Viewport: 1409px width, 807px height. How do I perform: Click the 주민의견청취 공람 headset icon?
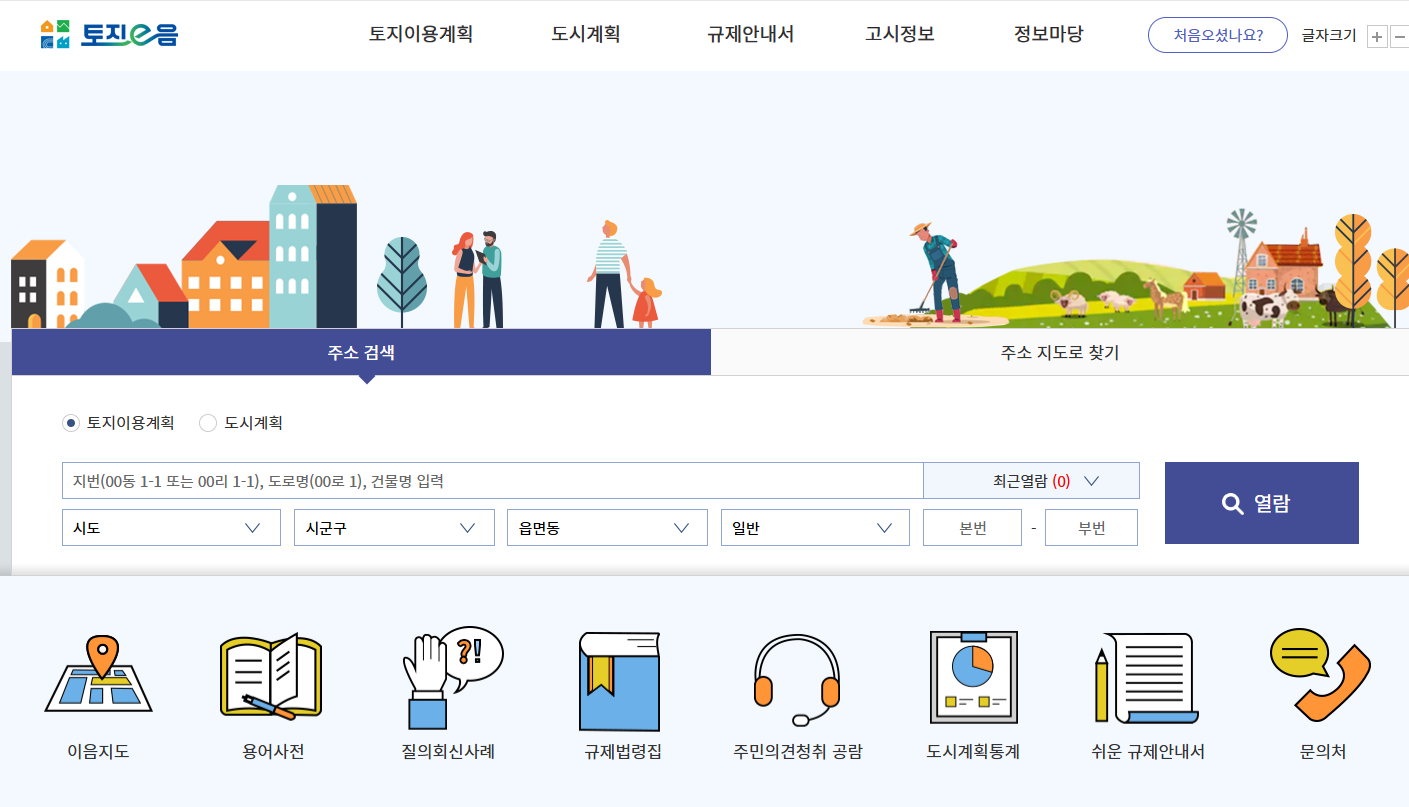click(x=795, y=677)
